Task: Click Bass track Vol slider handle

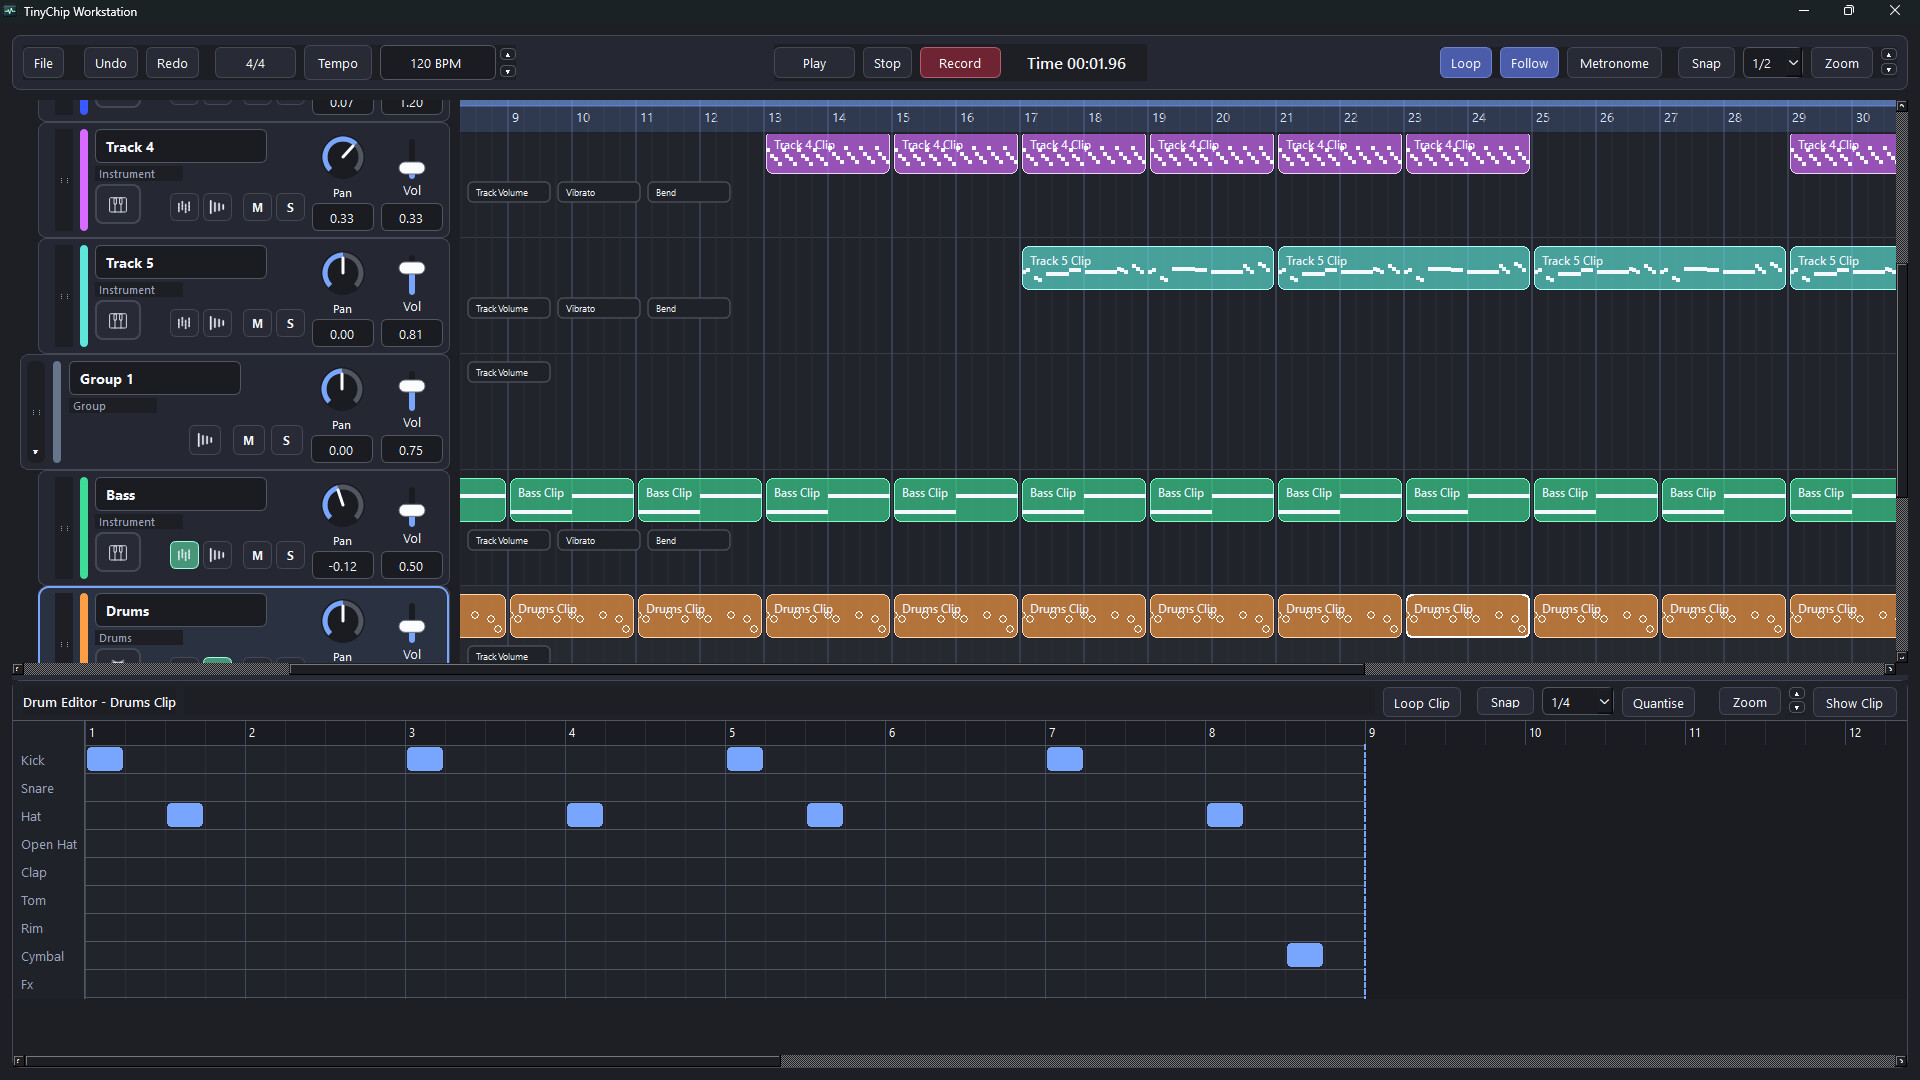Action: click(412, 511)
